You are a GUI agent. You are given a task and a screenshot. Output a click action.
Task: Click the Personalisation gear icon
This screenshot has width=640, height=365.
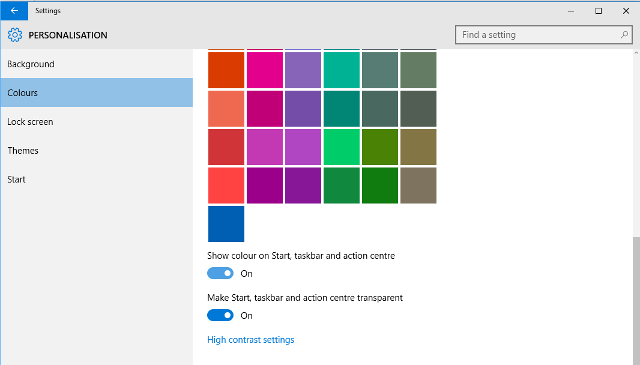[15, 35]
